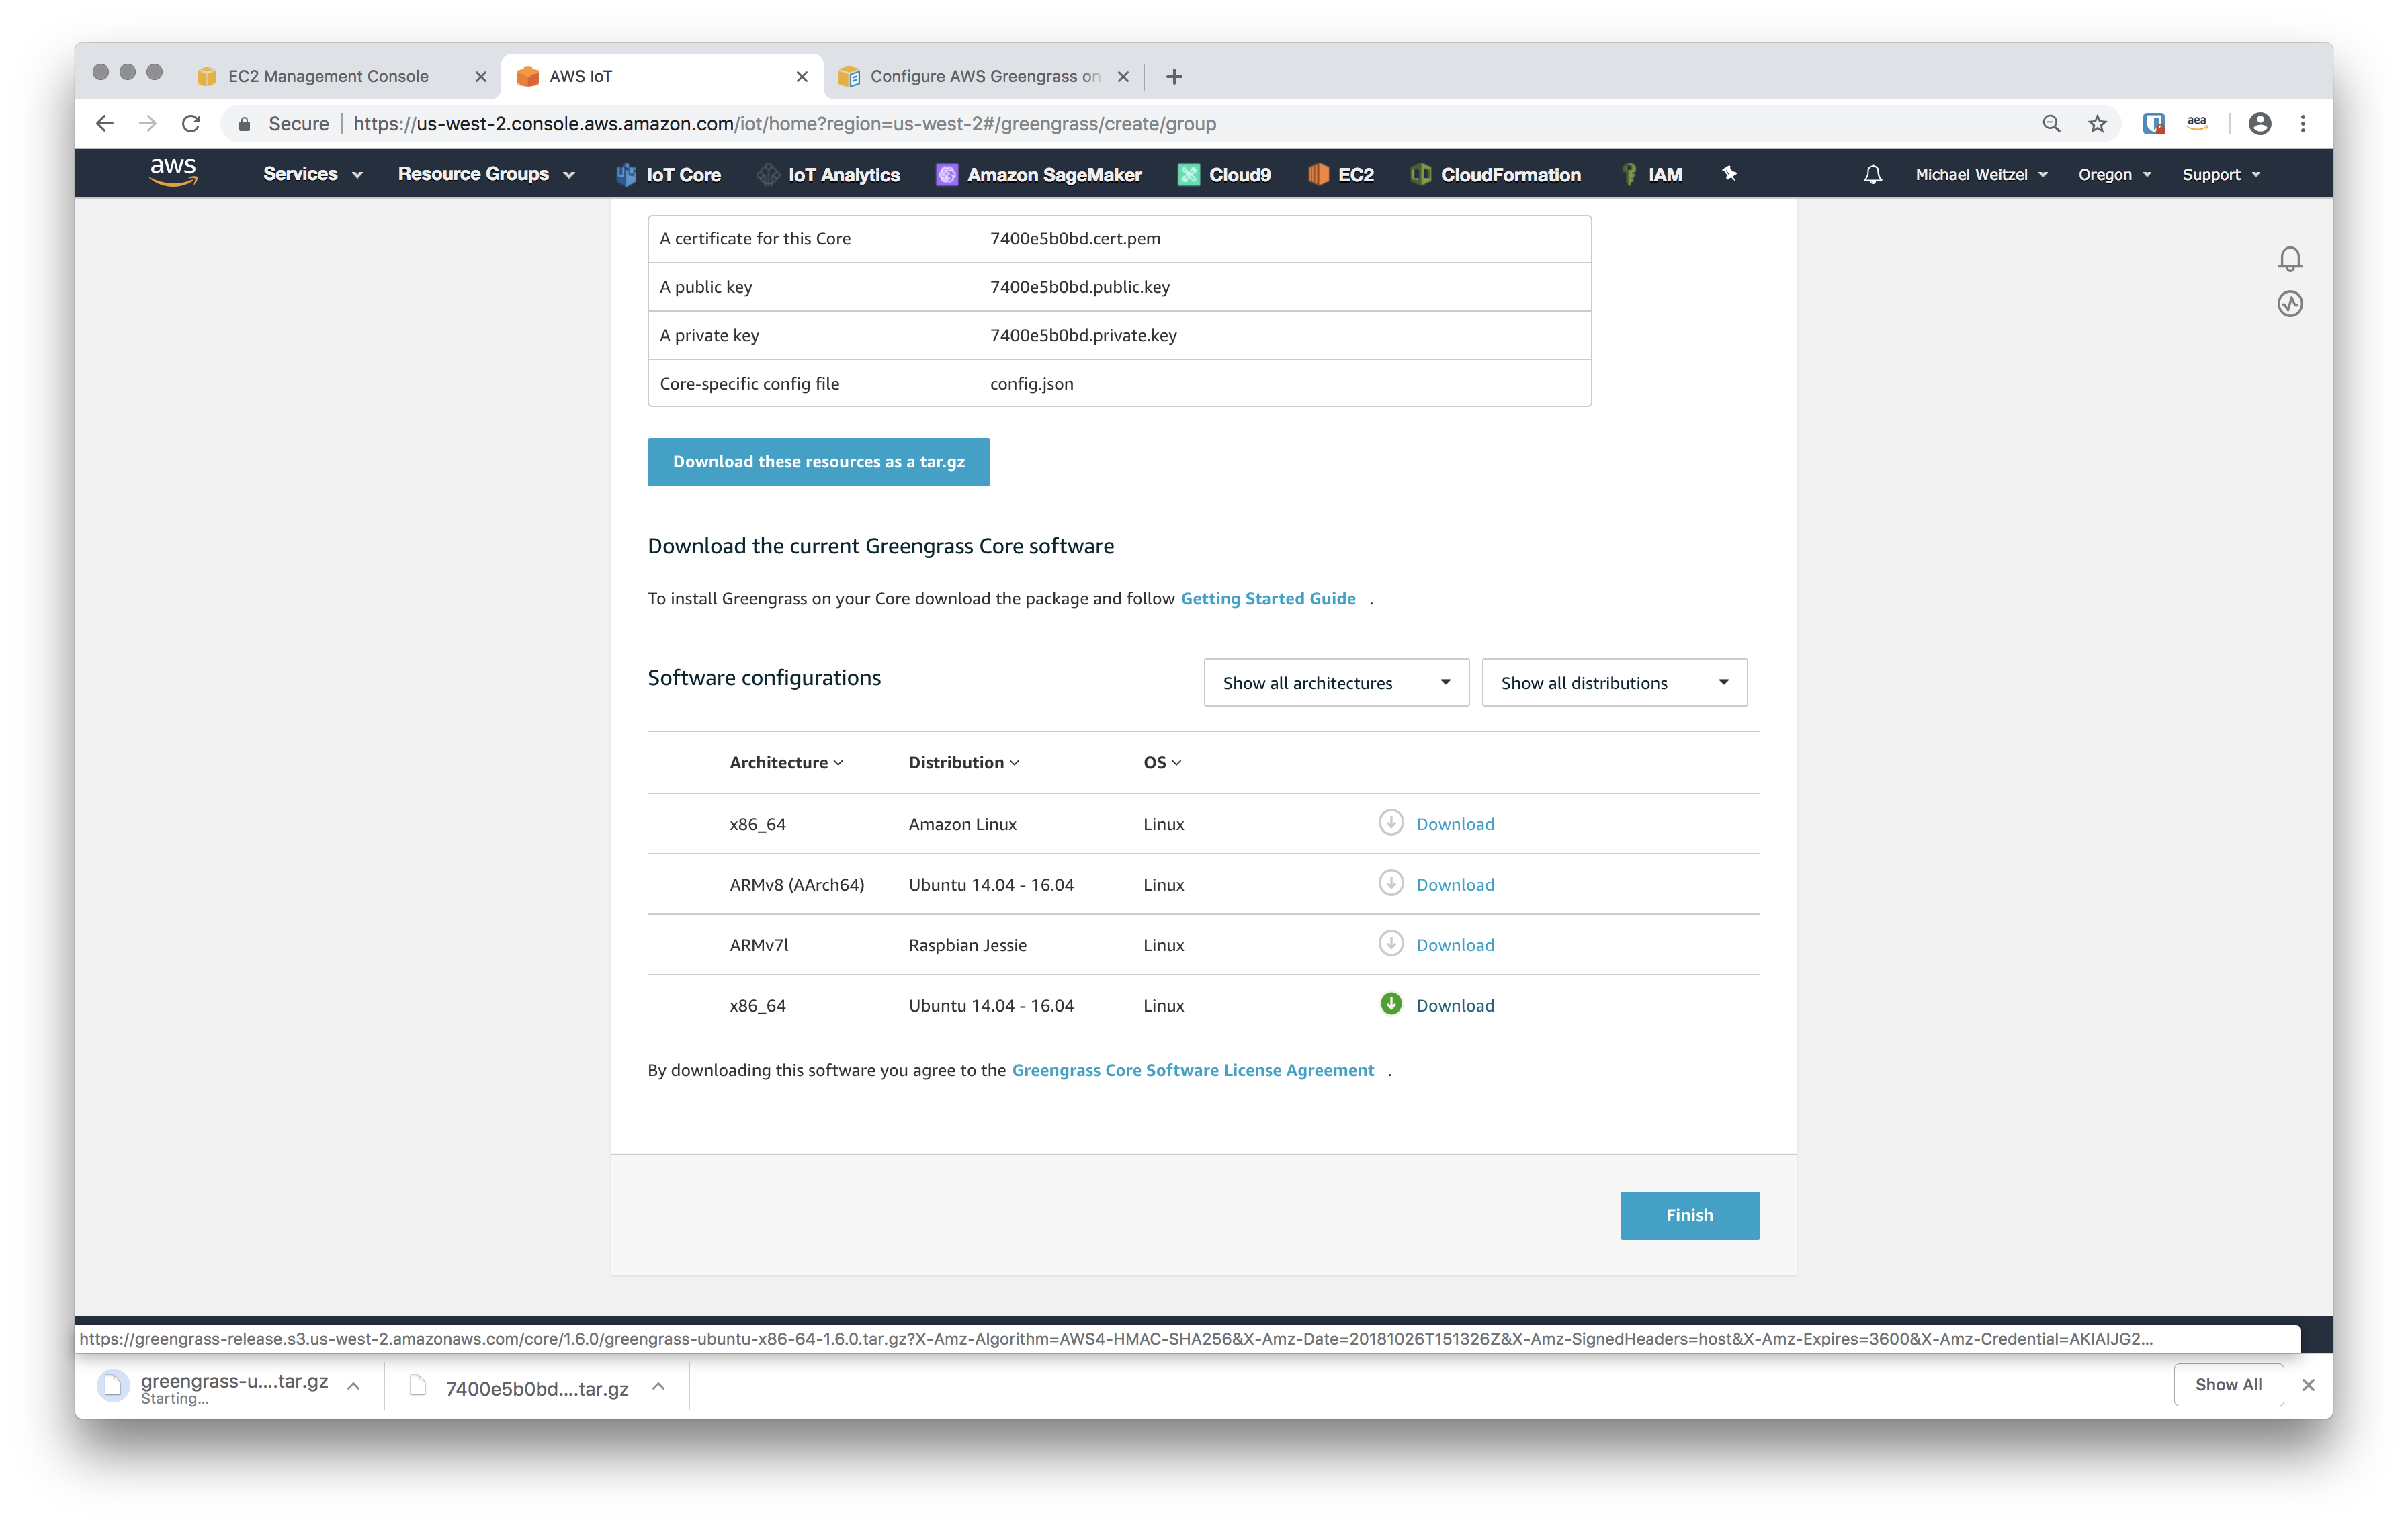Expand the Services menu

click(x=312, y=174)
